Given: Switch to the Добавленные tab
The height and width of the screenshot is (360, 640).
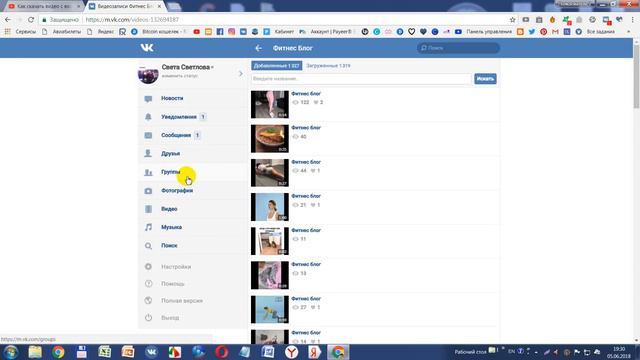Looking at the screenshot, I should [x=276, y=66].
